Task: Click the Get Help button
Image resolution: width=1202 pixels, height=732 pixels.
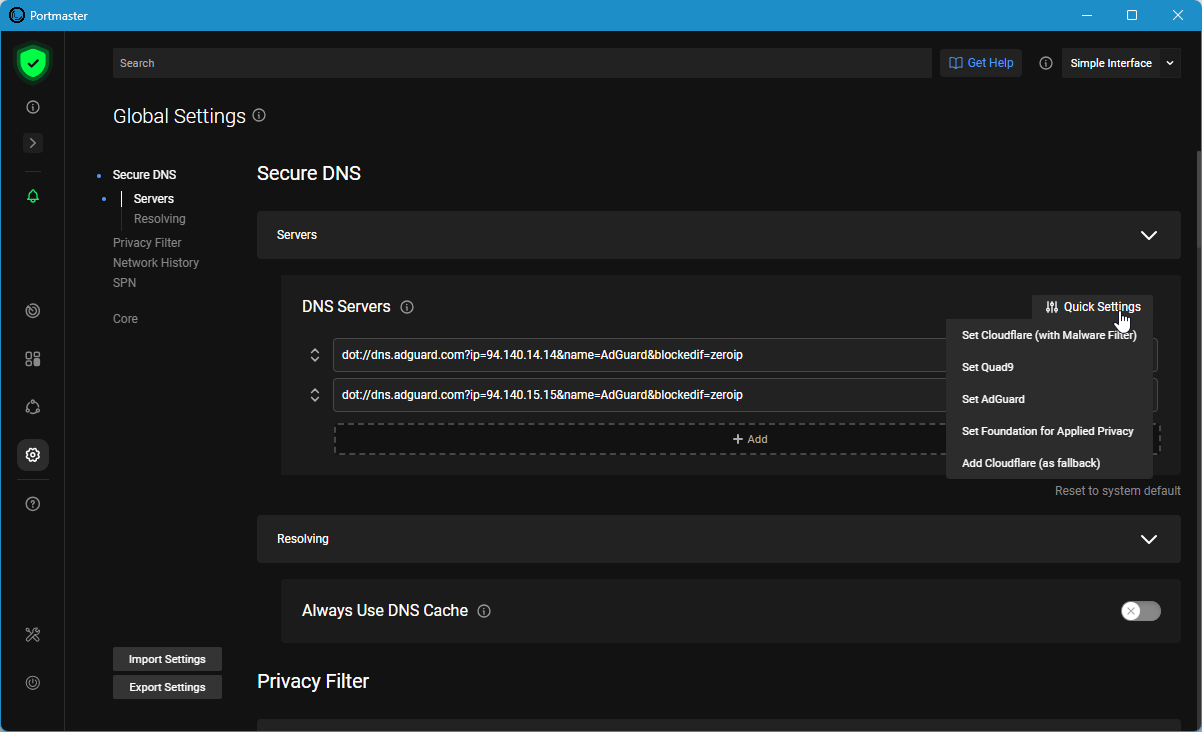Action: (981, 63)
